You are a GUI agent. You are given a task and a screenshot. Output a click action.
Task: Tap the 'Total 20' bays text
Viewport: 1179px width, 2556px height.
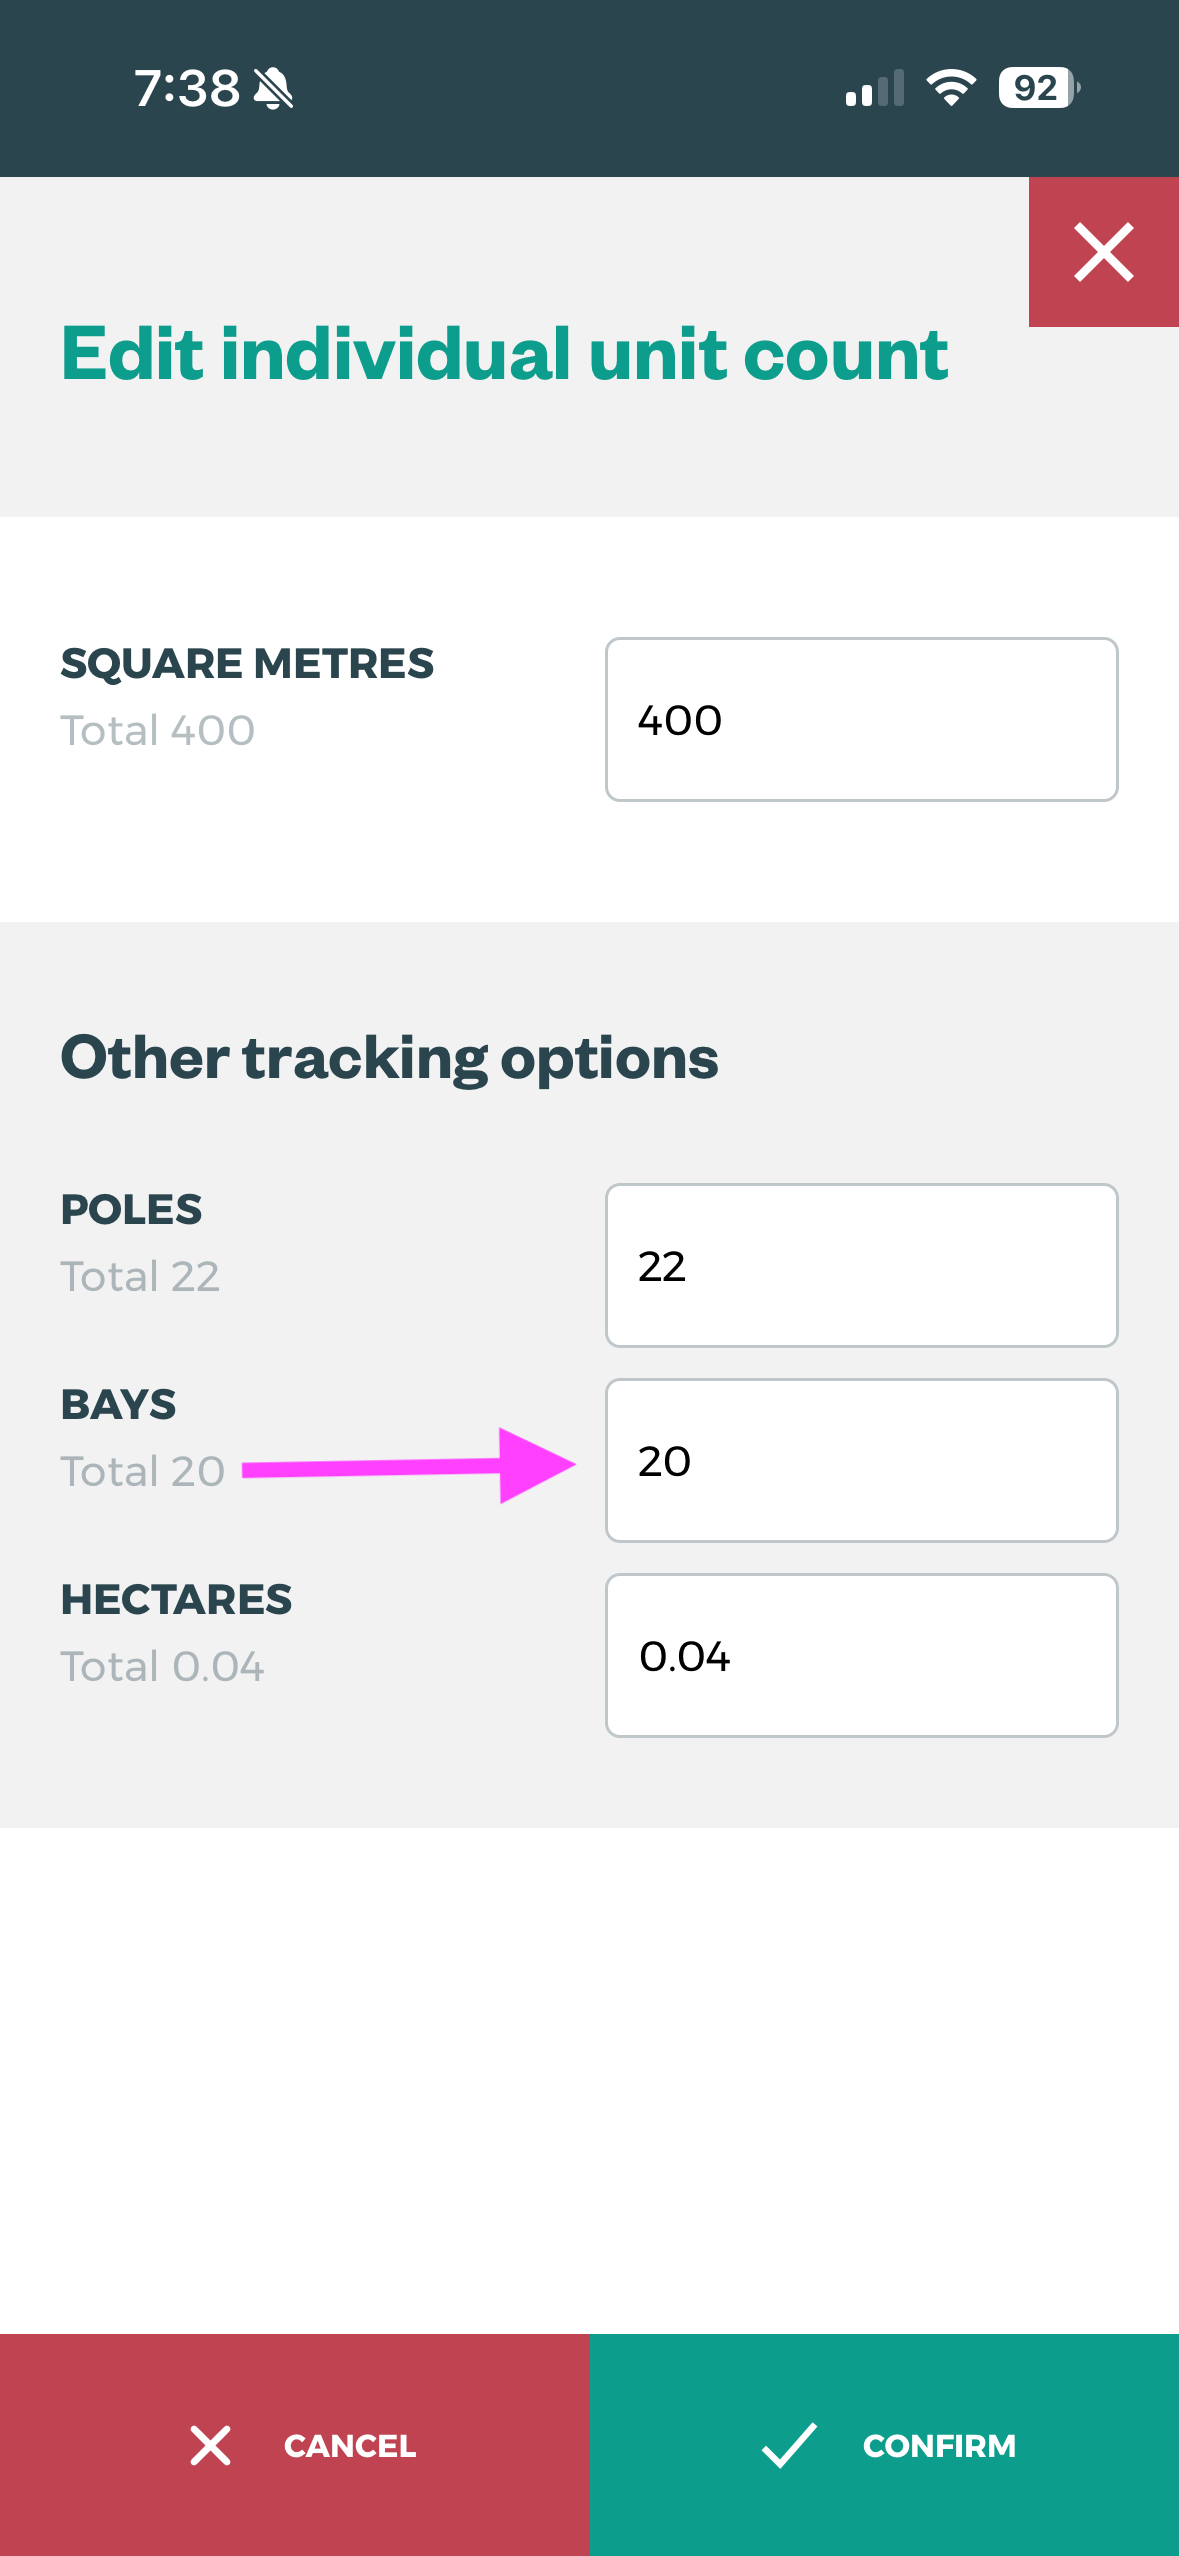[x=143, y=1471]
